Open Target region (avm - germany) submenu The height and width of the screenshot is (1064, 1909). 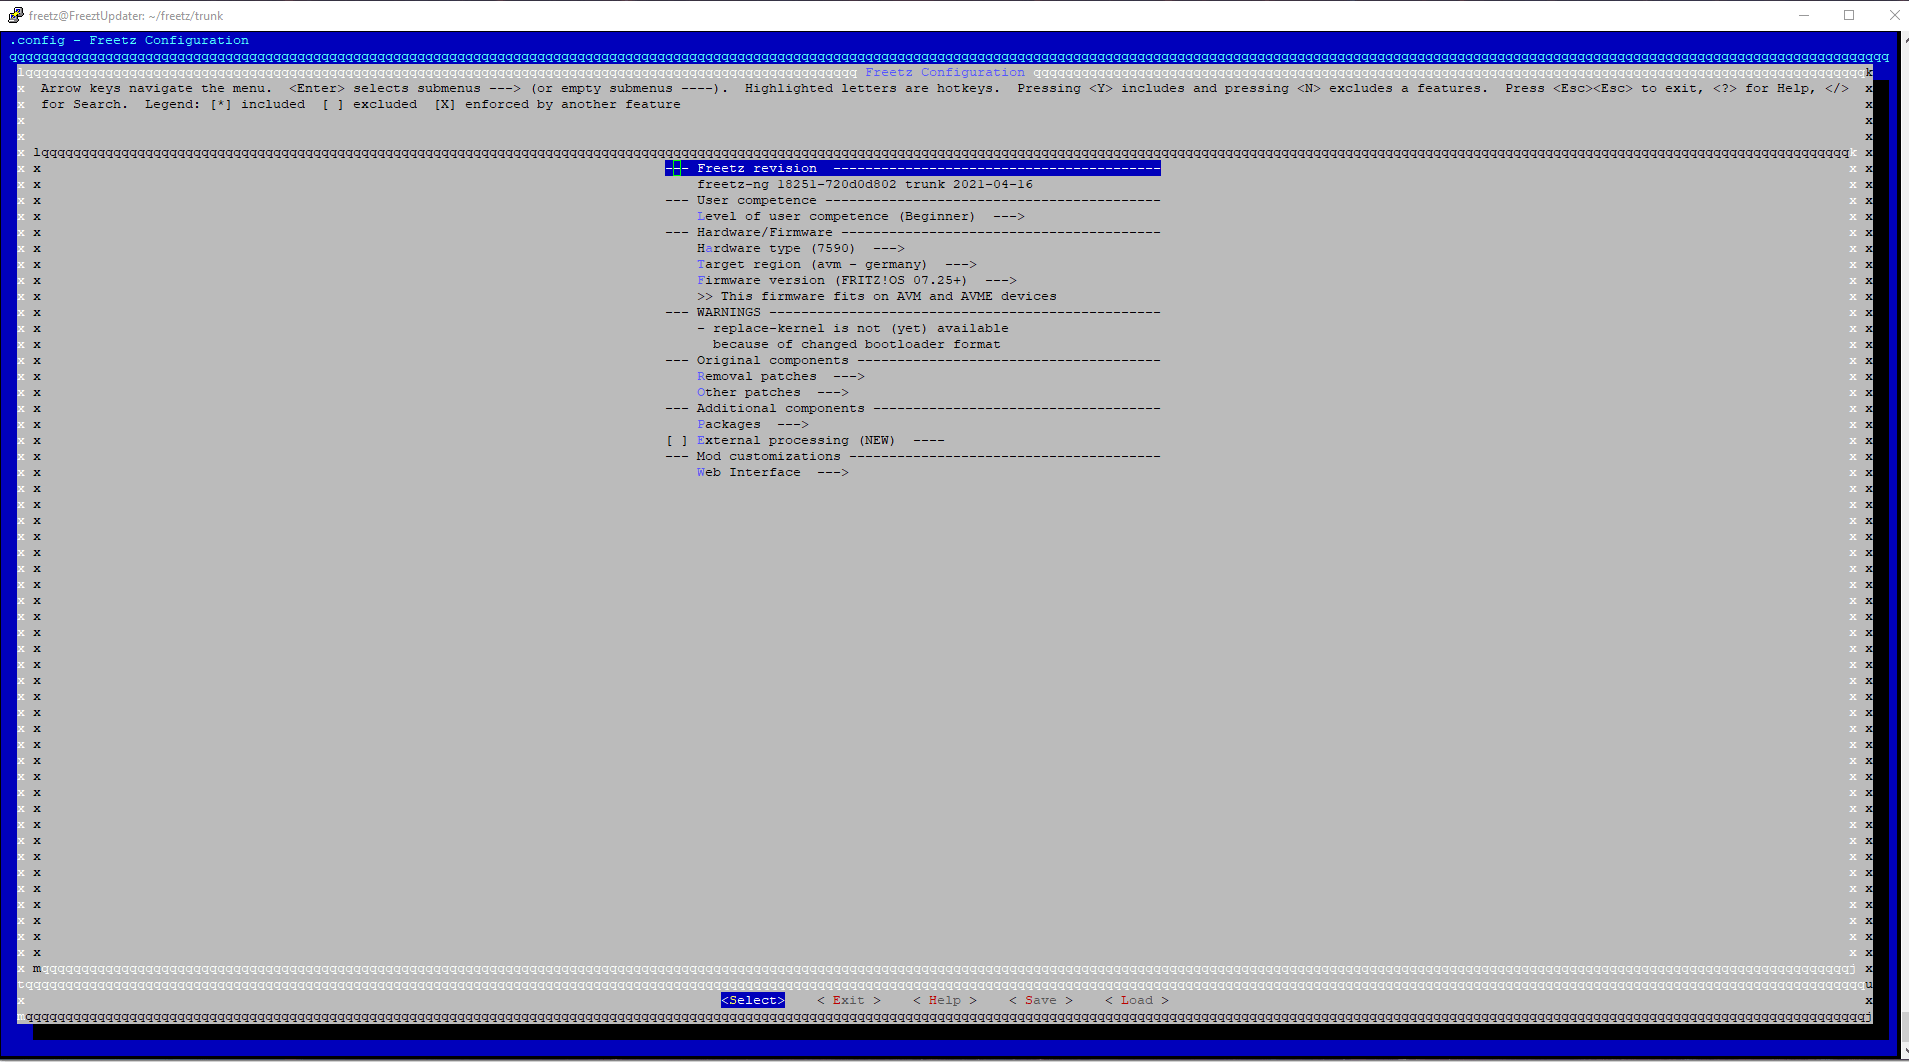click(x=836, y=265)
